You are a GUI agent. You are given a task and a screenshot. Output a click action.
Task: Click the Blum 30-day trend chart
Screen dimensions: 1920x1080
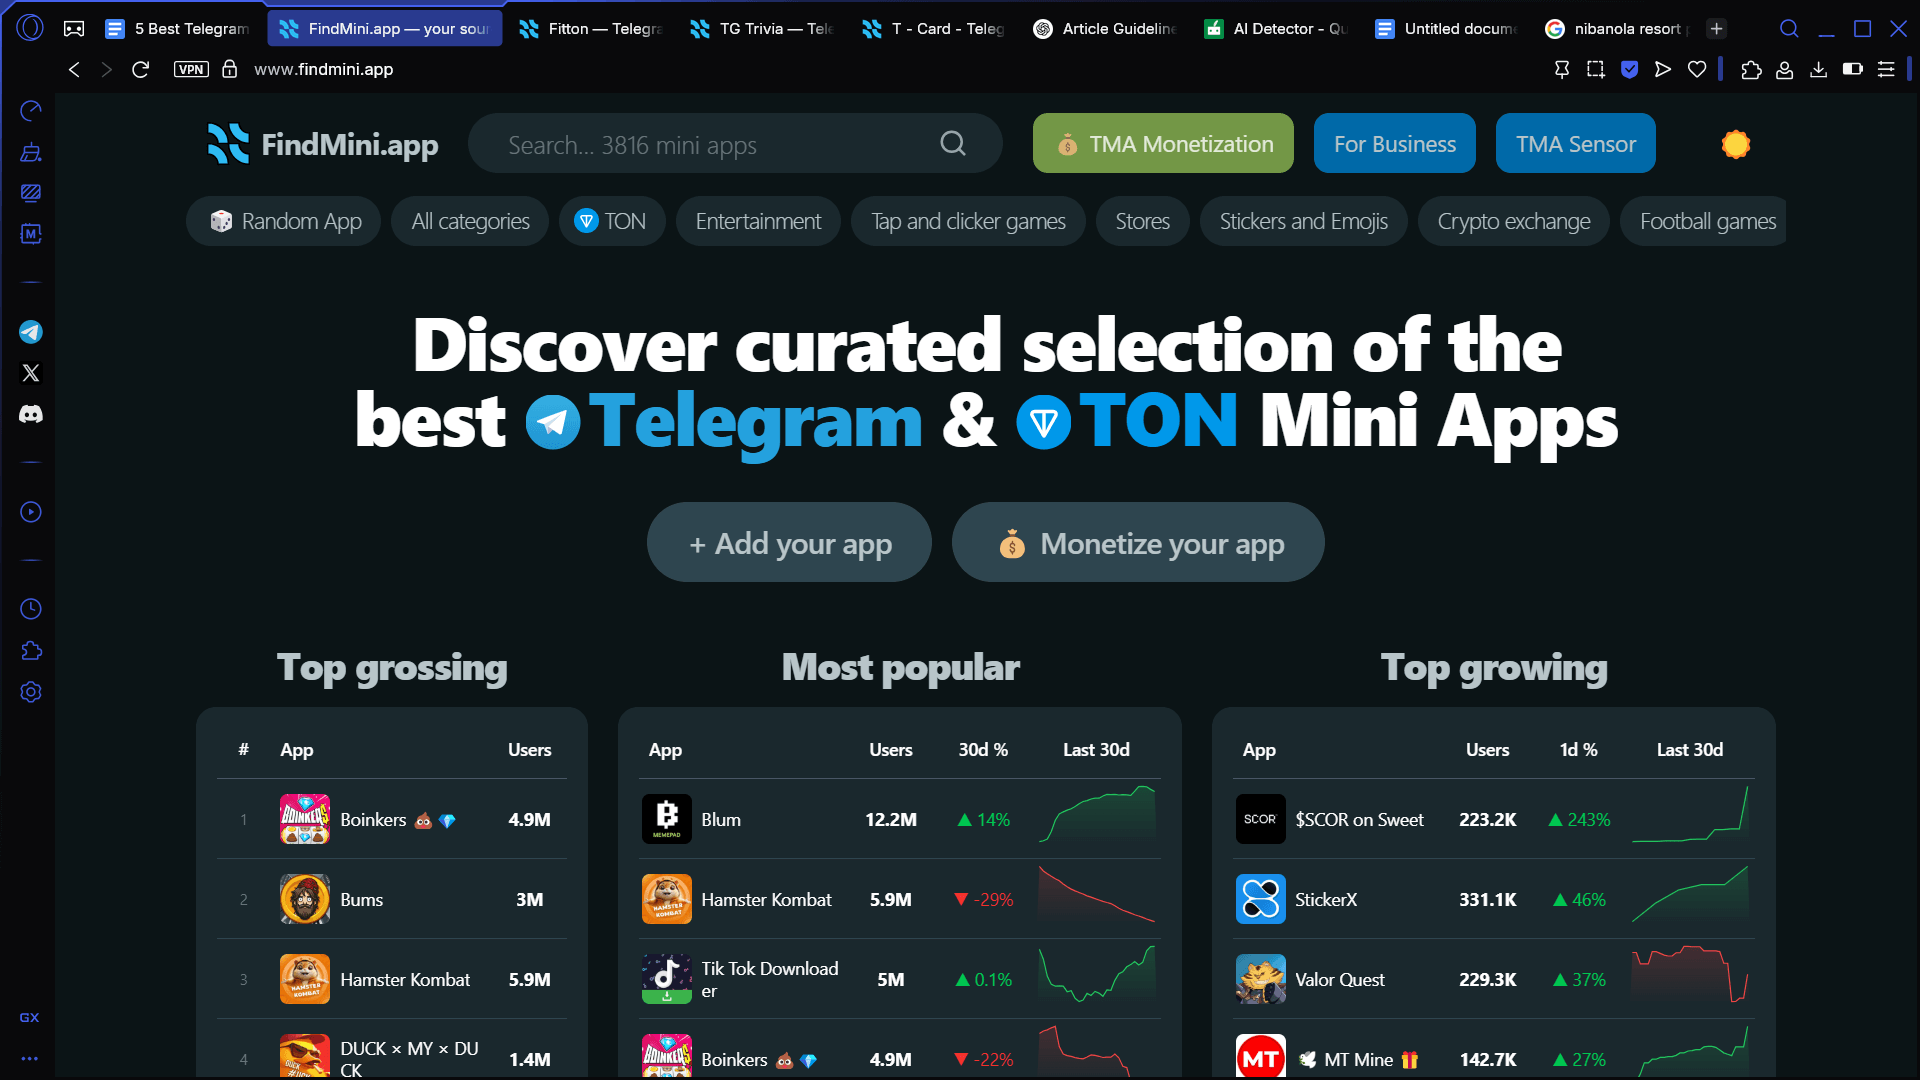coord(1097,814)
